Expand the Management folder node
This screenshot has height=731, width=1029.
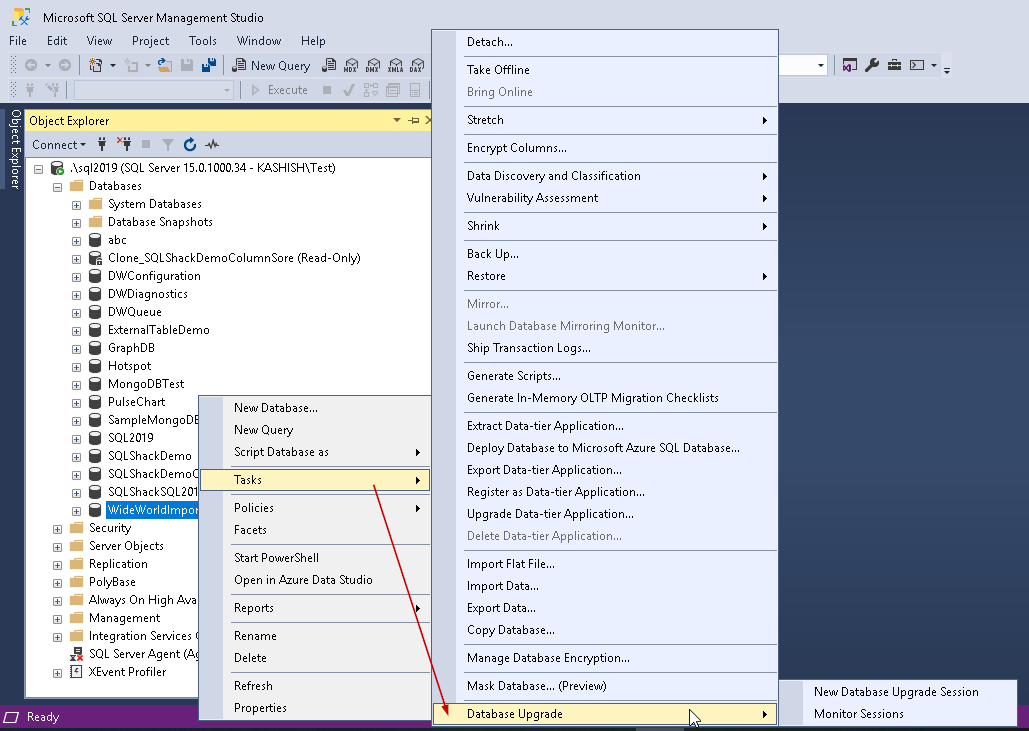pos(57,619)
